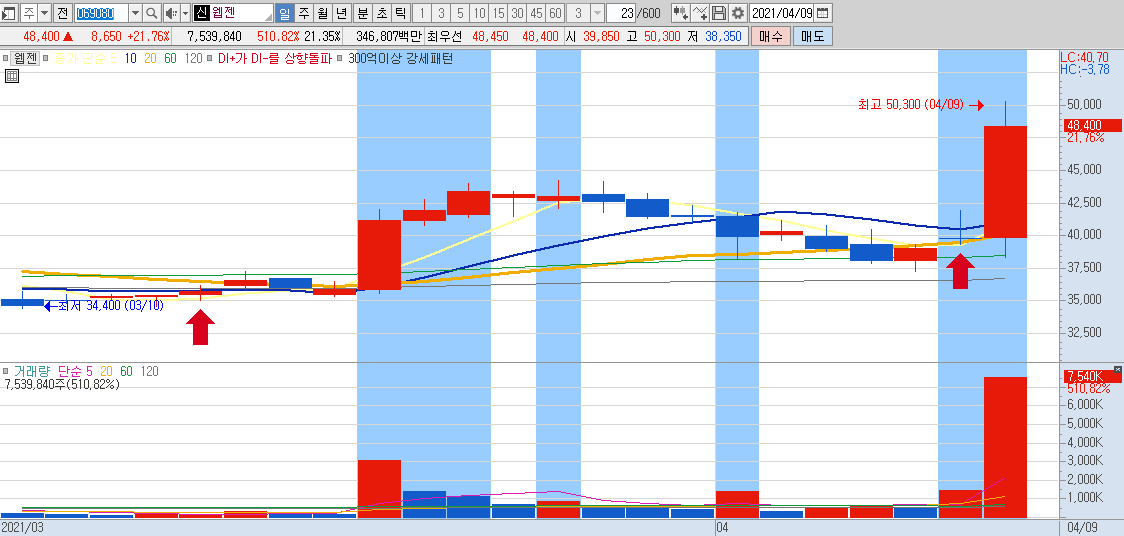The image size is (1124, 536).
Task: Toggle the 종가 단순 moving average marker
Action: pyautogui.click(x=46, y=59)
